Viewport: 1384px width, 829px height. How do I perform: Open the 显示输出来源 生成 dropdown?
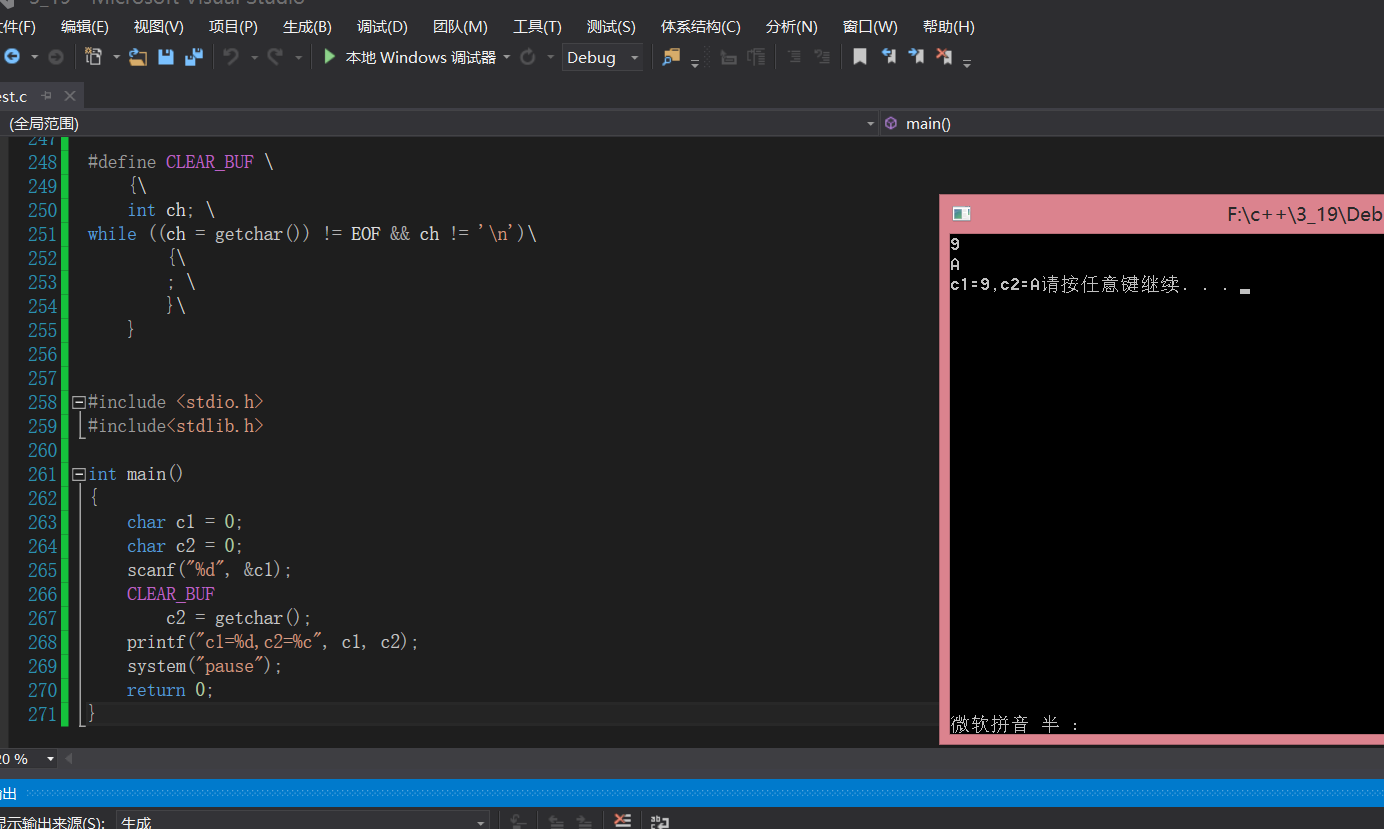coord(303,821)
